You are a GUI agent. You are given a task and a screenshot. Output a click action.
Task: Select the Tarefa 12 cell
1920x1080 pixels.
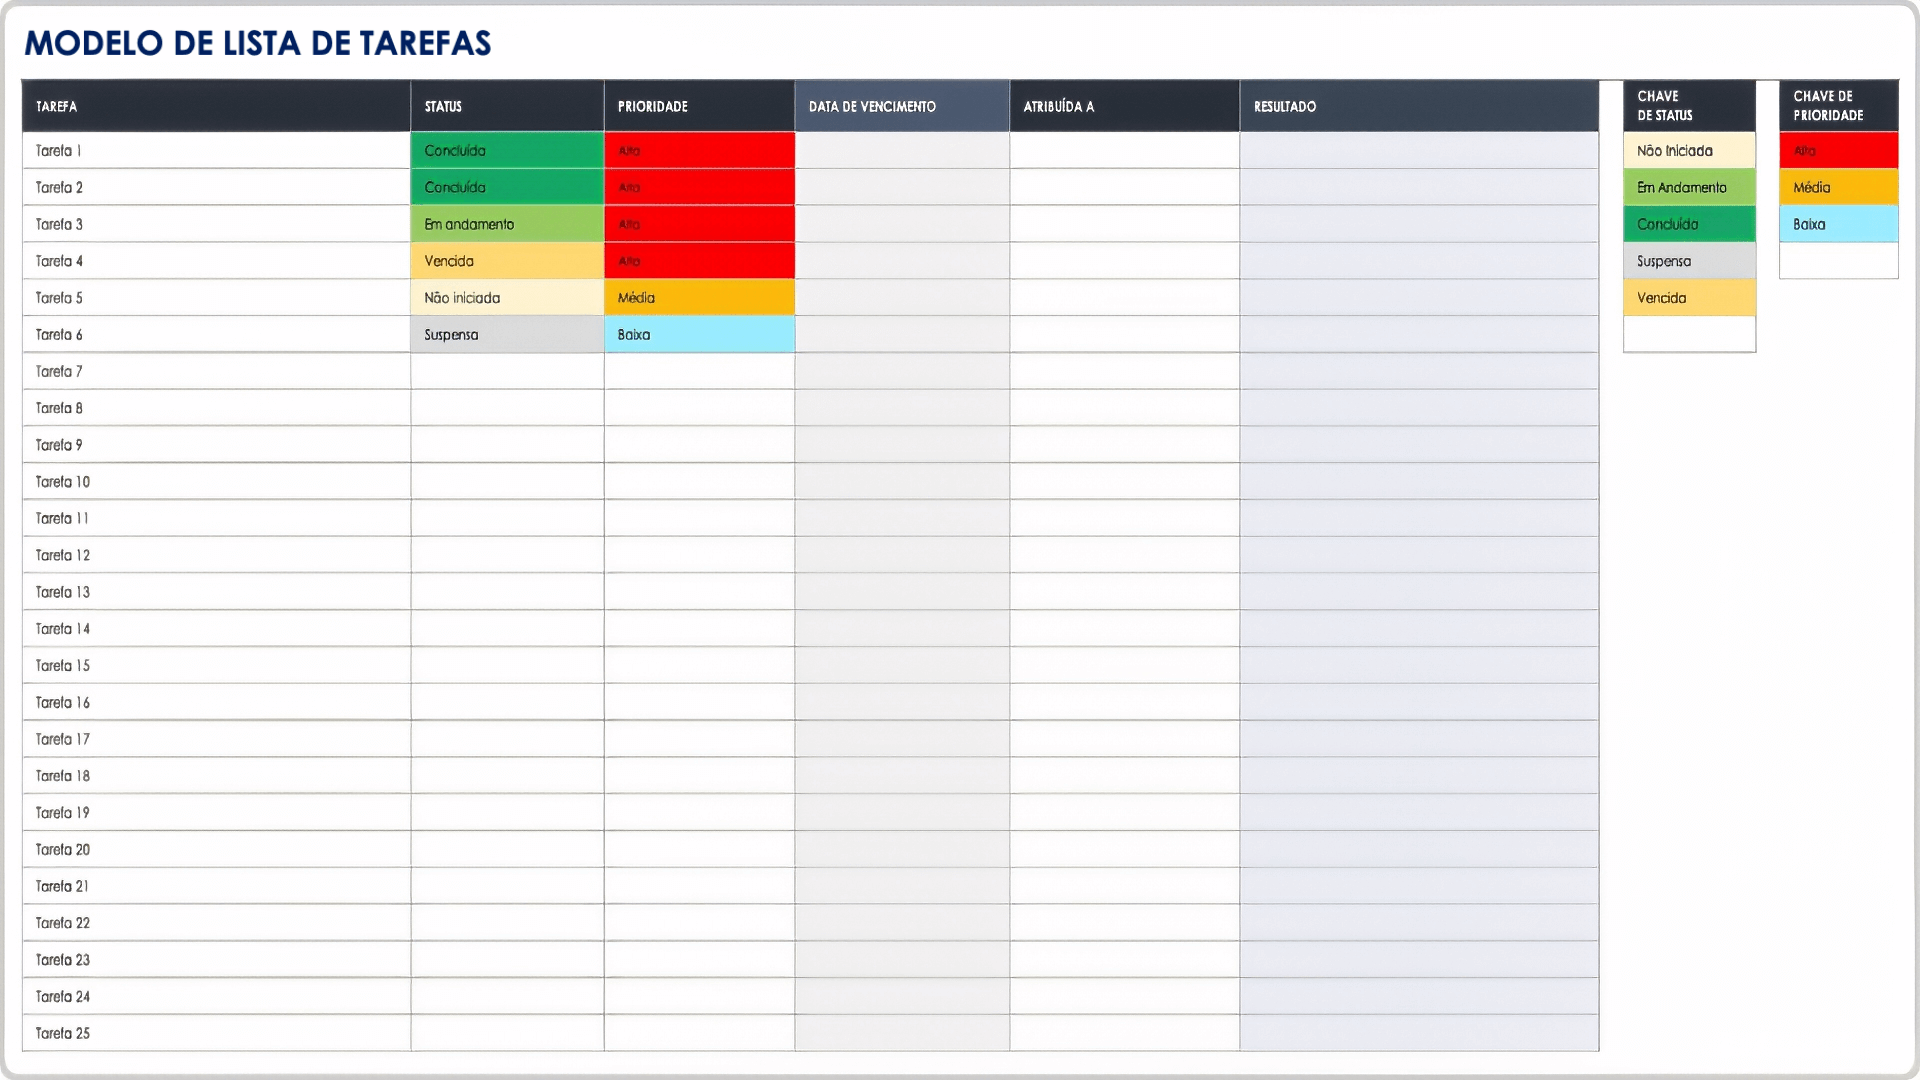pyautogui.click(x=216, y=555)
